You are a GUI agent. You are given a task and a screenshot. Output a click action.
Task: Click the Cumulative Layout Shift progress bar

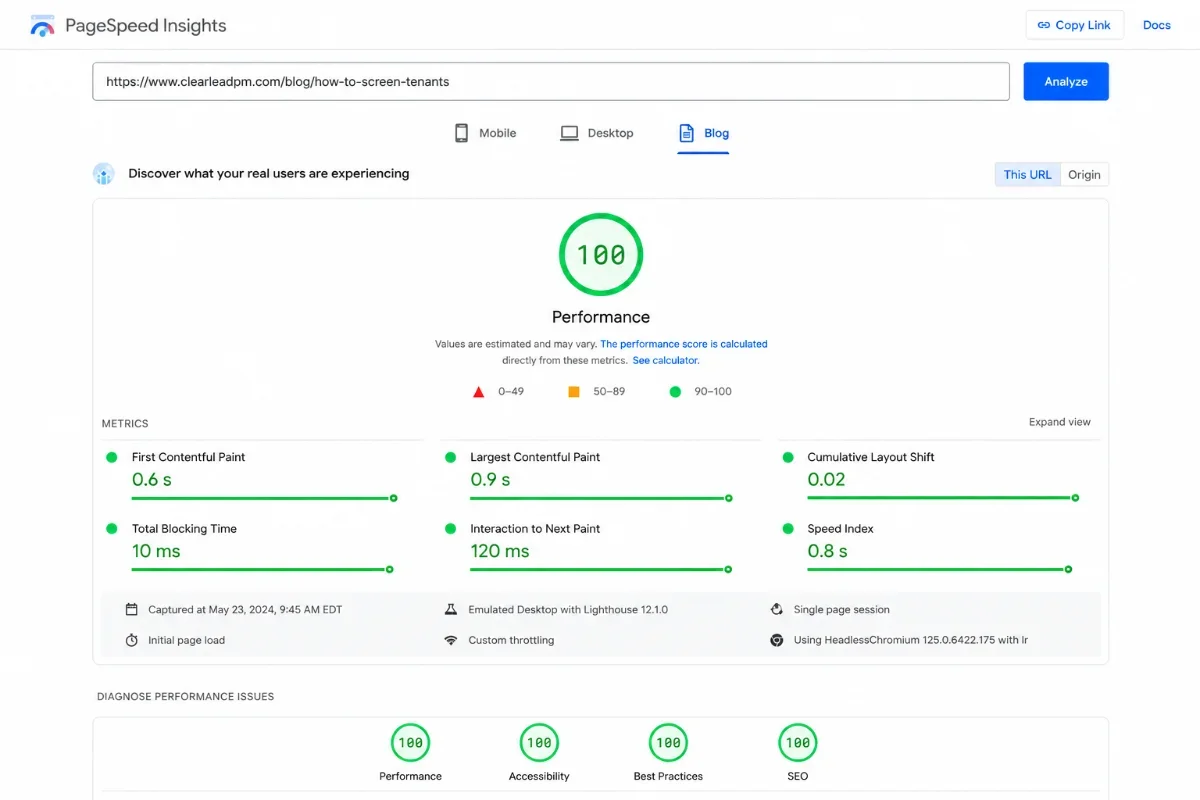944,498
